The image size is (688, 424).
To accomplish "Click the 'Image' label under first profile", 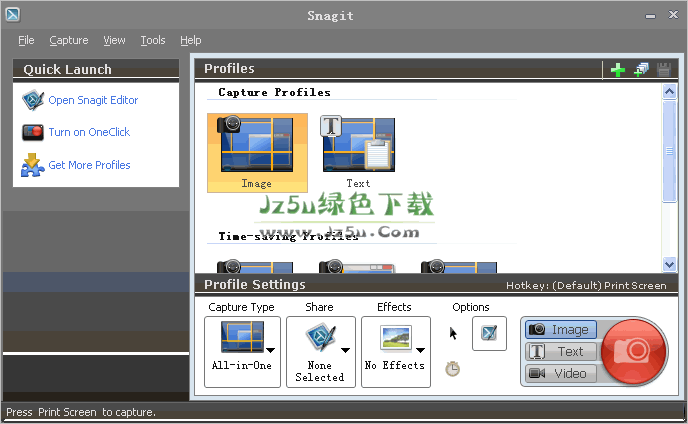I will 257,183.
